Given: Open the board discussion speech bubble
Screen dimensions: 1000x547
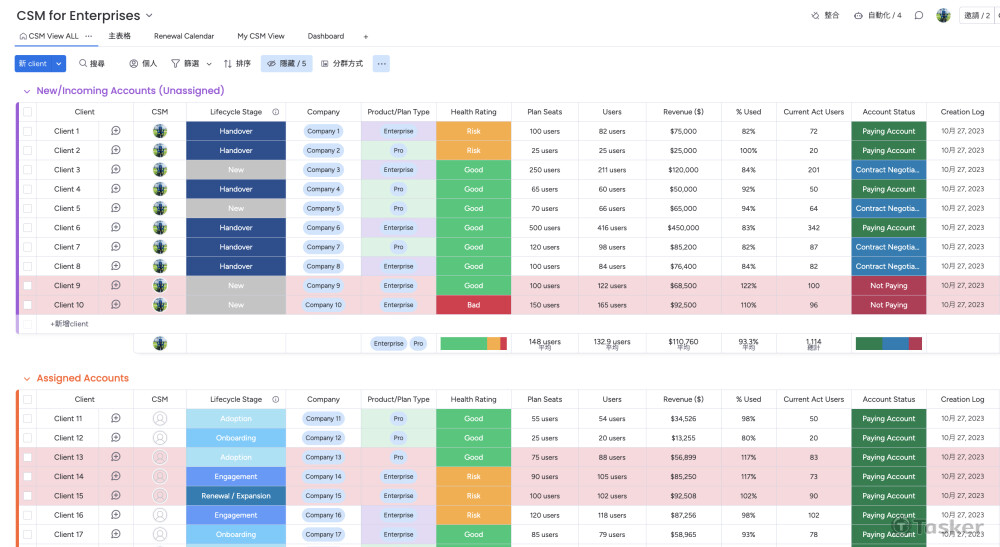Looking at the screenshot, I should (x=918, y=16).
